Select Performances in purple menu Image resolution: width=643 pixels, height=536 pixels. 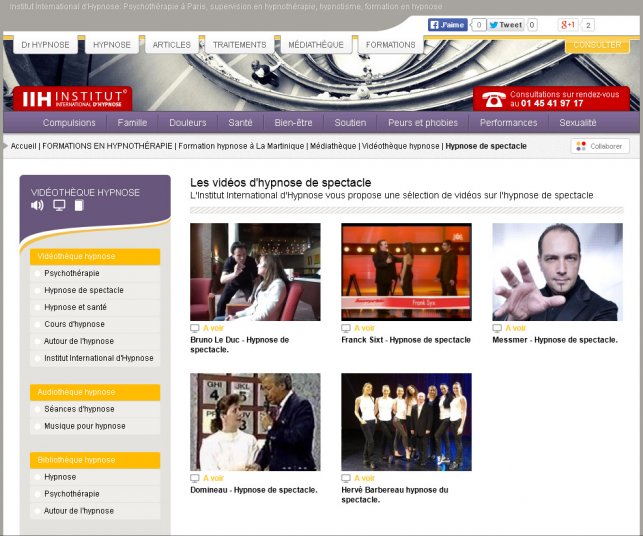point(508,123)
